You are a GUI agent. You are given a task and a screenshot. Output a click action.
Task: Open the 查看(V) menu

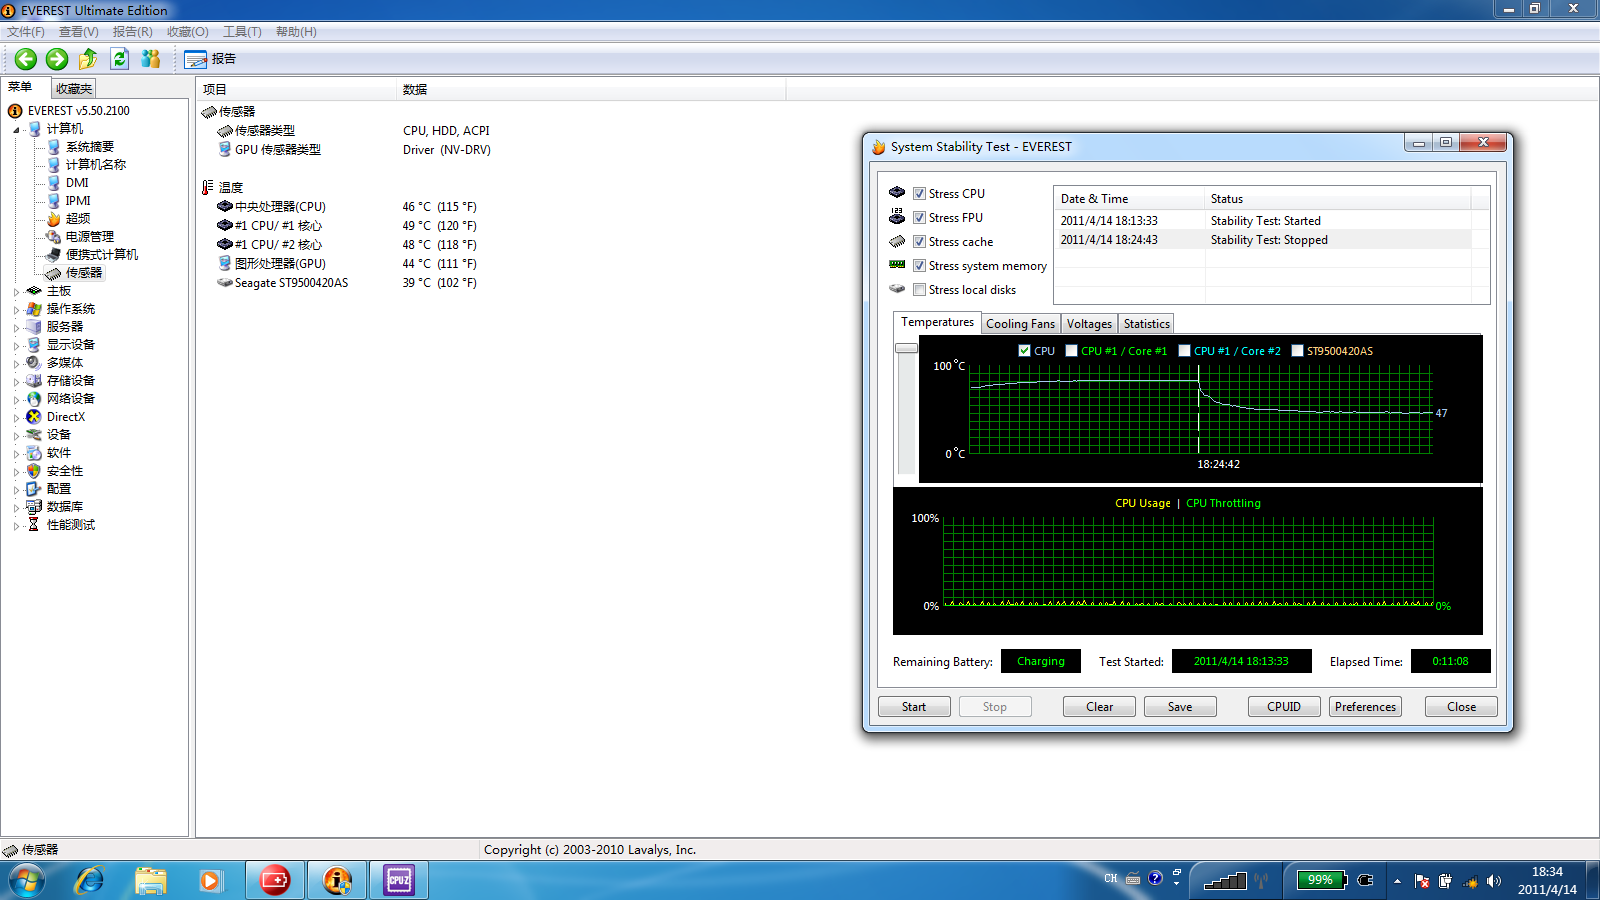click(x=79, y=32)
